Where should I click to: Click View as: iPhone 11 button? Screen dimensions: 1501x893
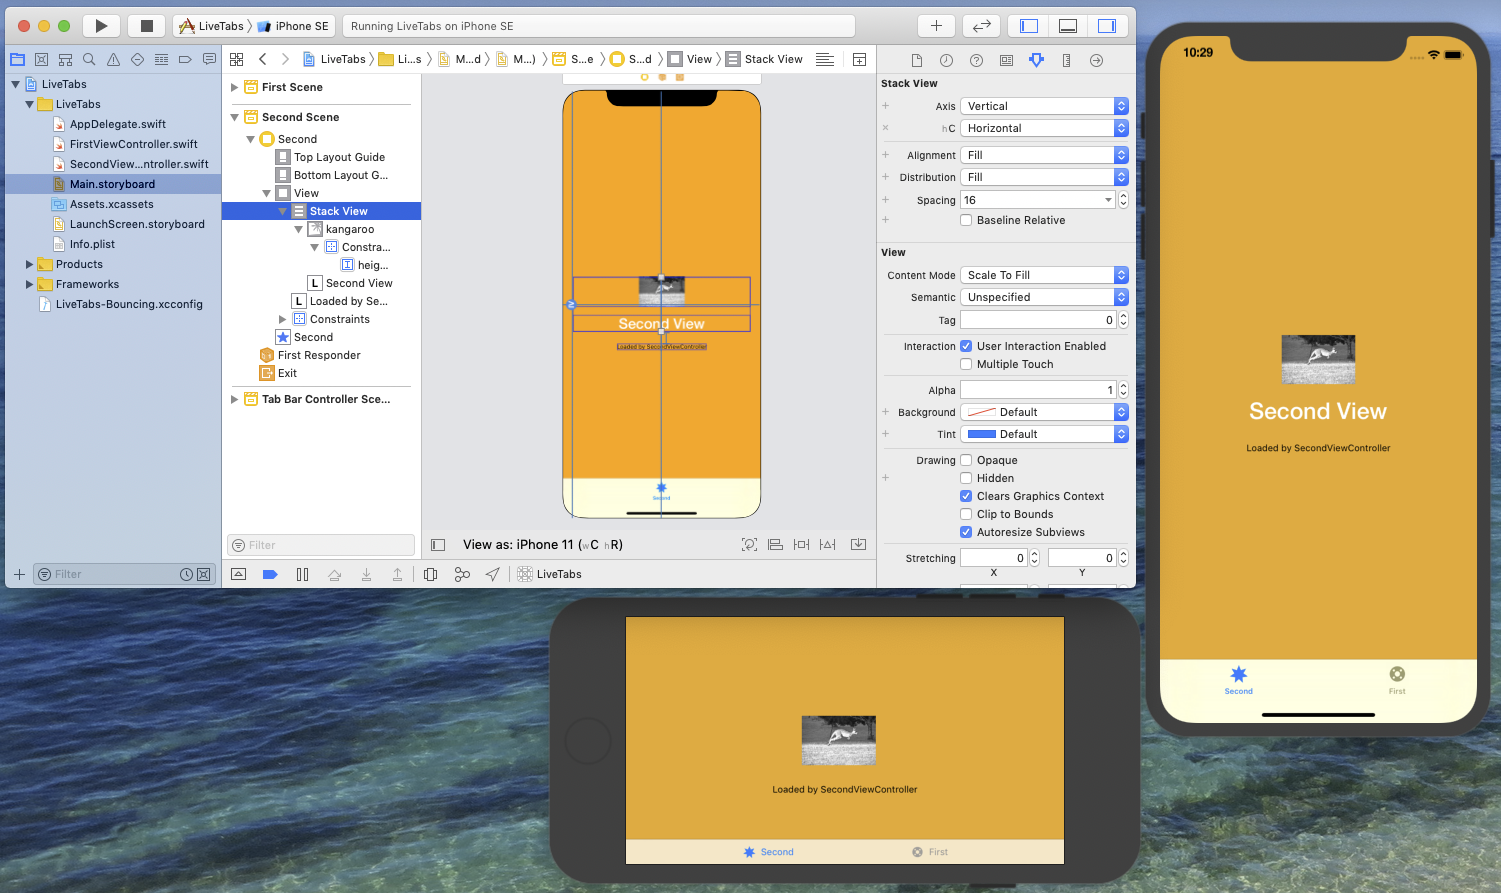pyautogui.click(x=543, y=545)
